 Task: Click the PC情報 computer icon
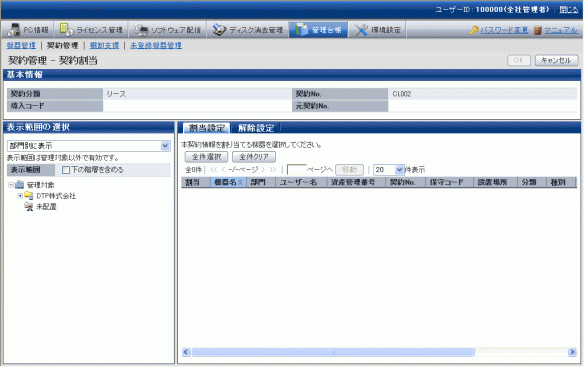(14, 29)
